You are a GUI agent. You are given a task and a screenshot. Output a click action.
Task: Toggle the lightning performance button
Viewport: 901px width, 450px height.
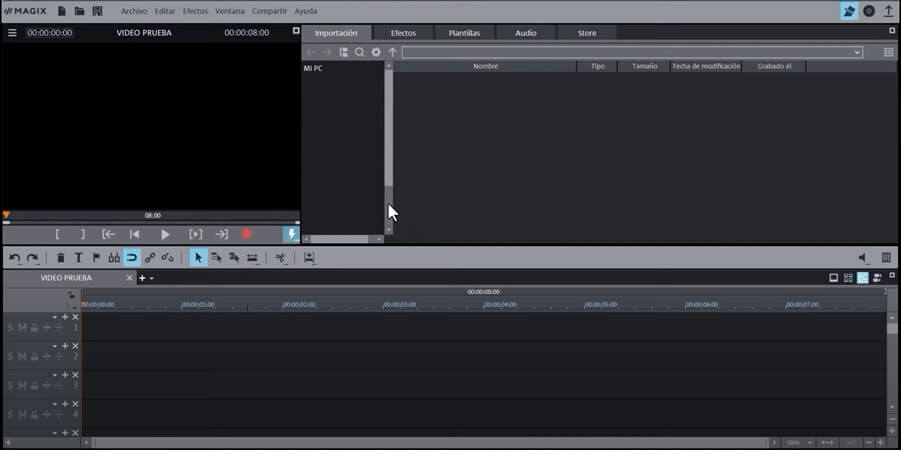point(291,234)
